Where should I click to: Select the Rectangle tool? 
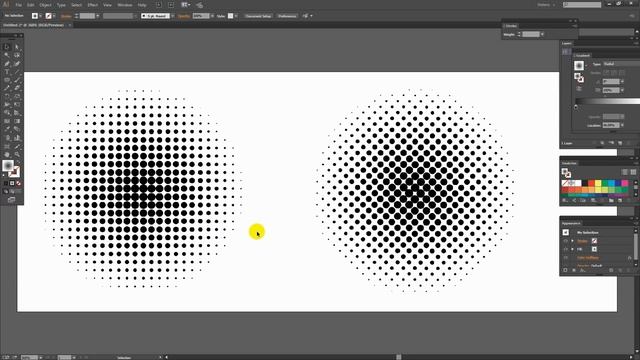click(7, 80)
